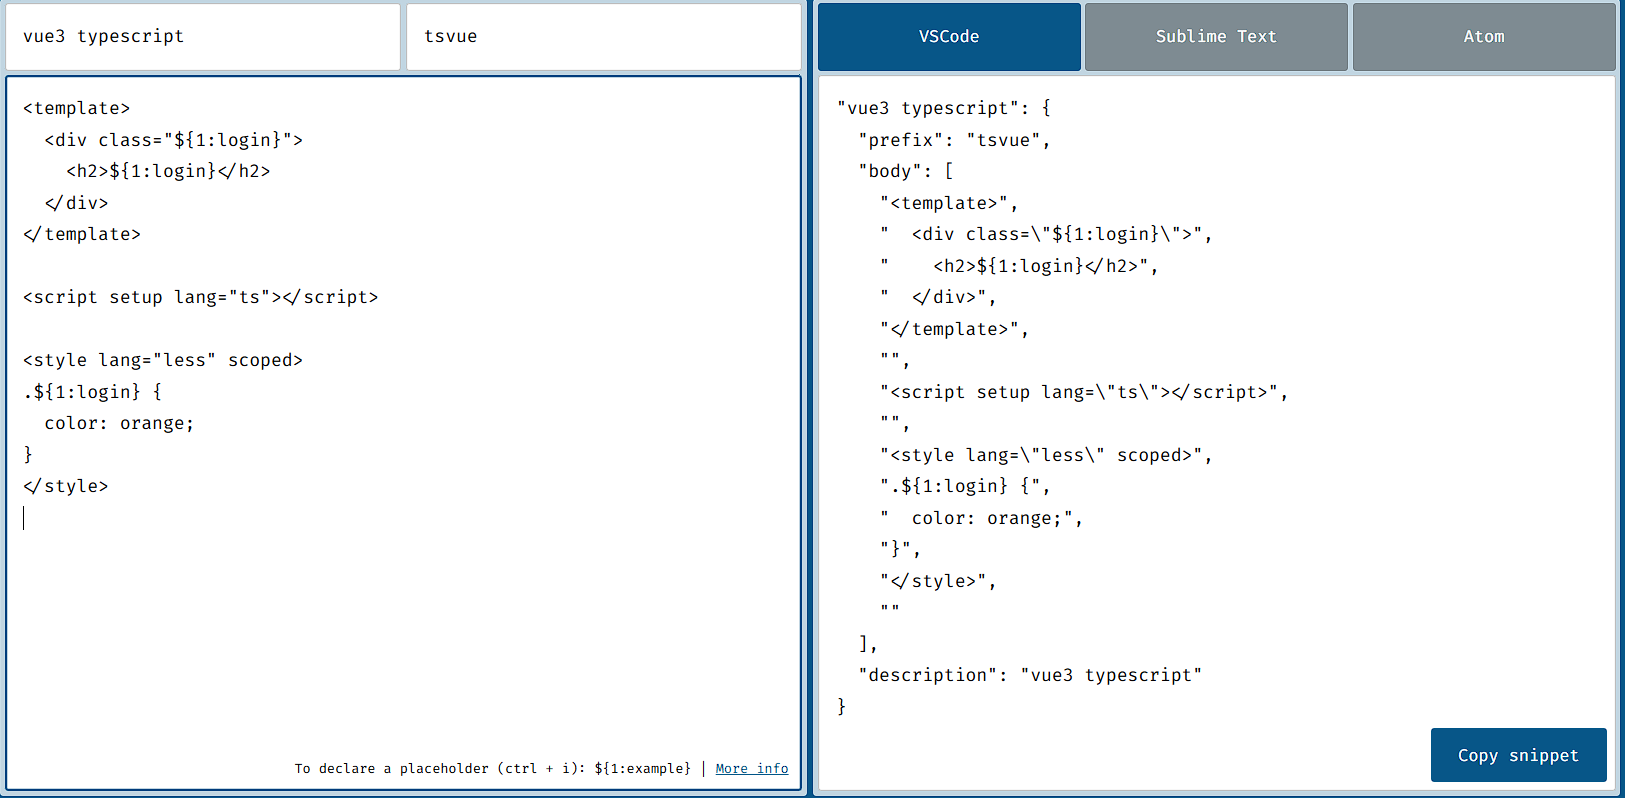Click the '"prefix": "tsvue",' line in output
The height and width of the screenshot is (798, 1625).
tap(955, 140)
